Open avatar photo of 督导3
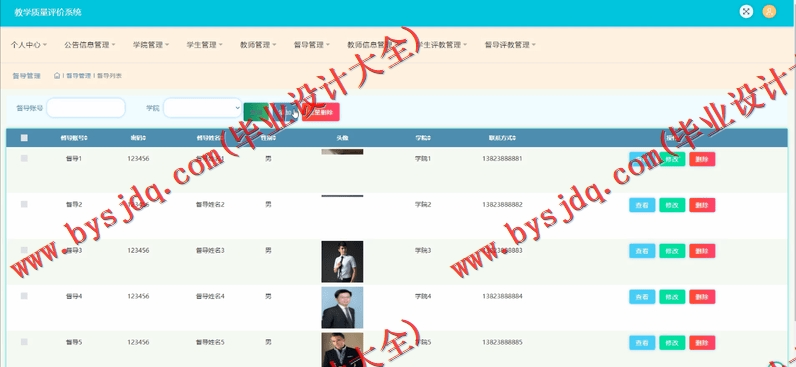The image size is (796, 367). pyautogui.click(x=342, y=262)
